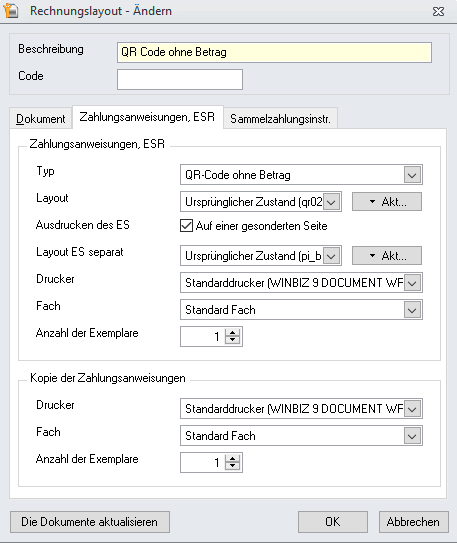The image size is (457, 543).
Task: Select the Zahlungsanweisungen, ESR tab
Action: point(147,117)
